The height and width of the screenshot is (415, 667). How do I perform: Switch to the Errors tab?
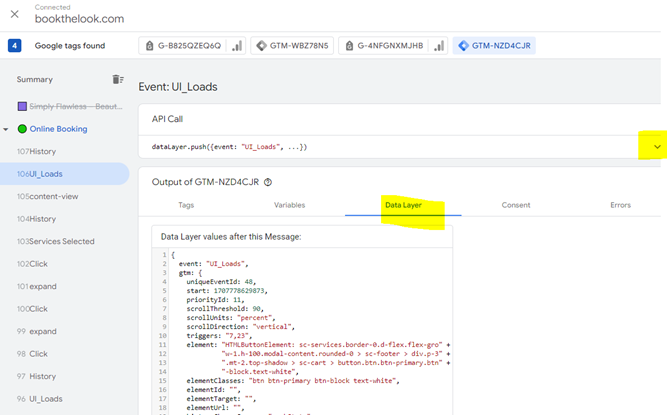(x=620, y=205)
